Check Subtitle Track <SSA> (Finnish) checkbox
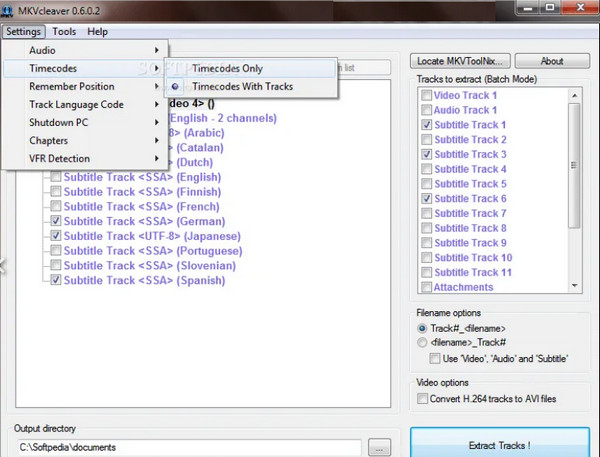This screenshot has width=600, height=457. click(56, 191)
